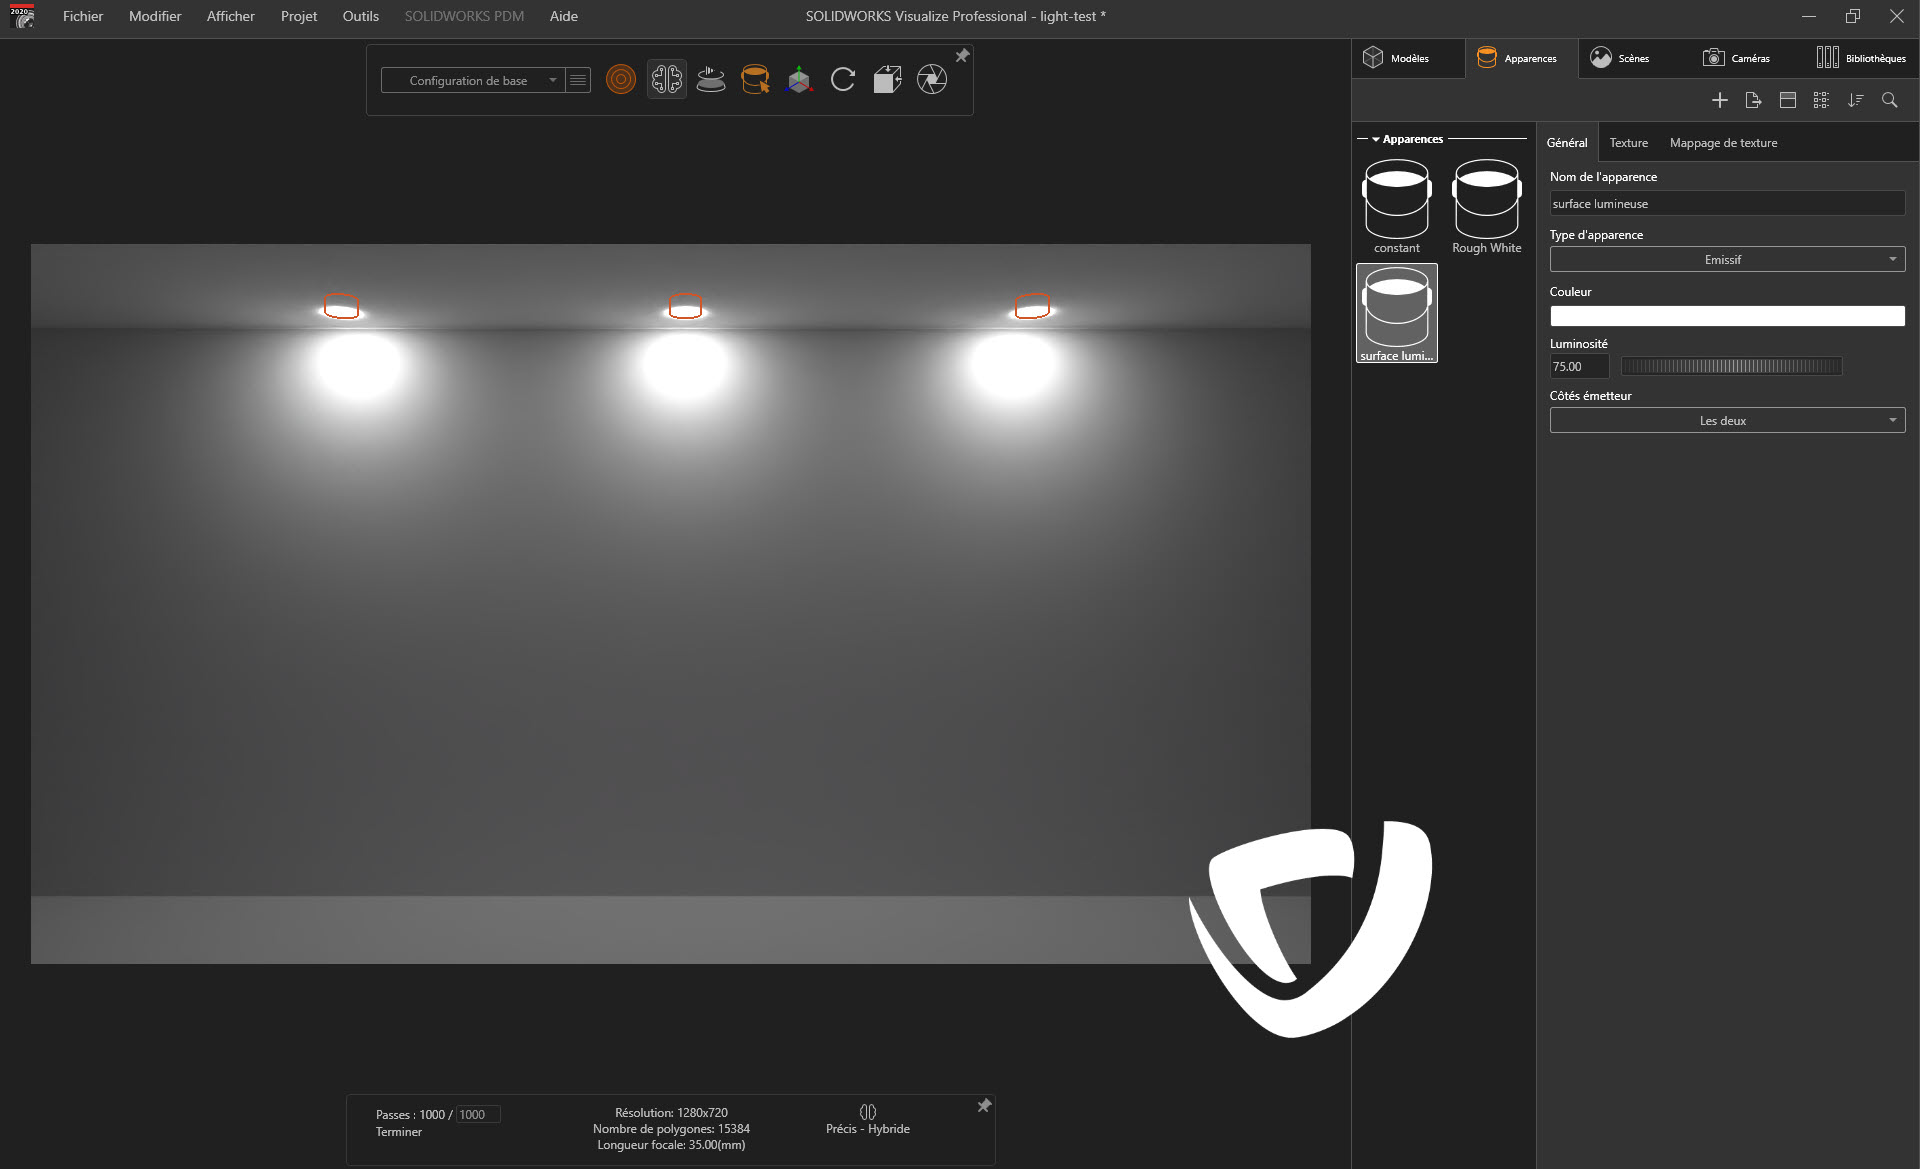1920x1169 pixels.
Task: Open the Côtés émetteur Les deux dropdown
Action: click(x=1727, y=421)
